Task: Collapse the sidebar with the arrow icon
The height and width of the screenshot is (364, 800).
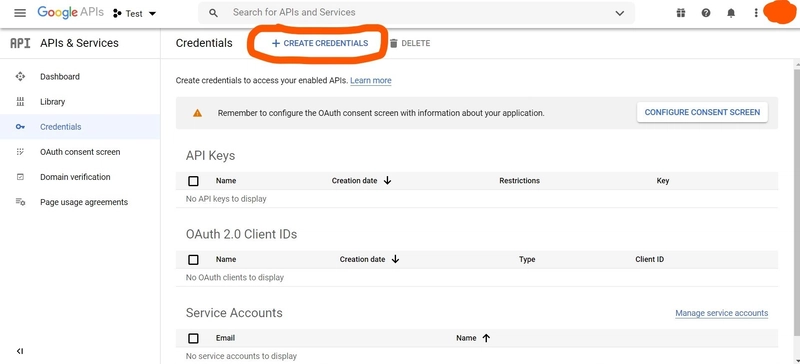Action: click(x=20, y=351)
